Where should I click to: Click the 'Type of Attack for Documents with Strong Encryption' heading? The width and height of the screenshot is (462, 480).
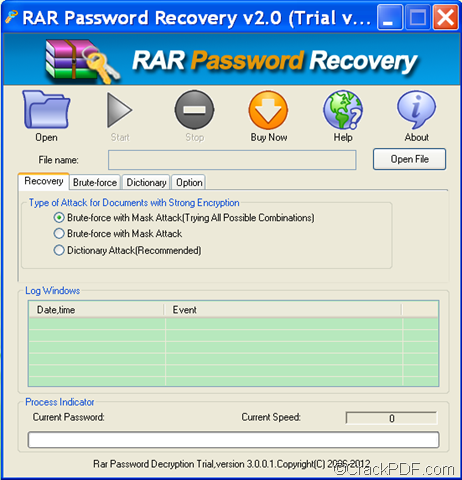point(134,203)
